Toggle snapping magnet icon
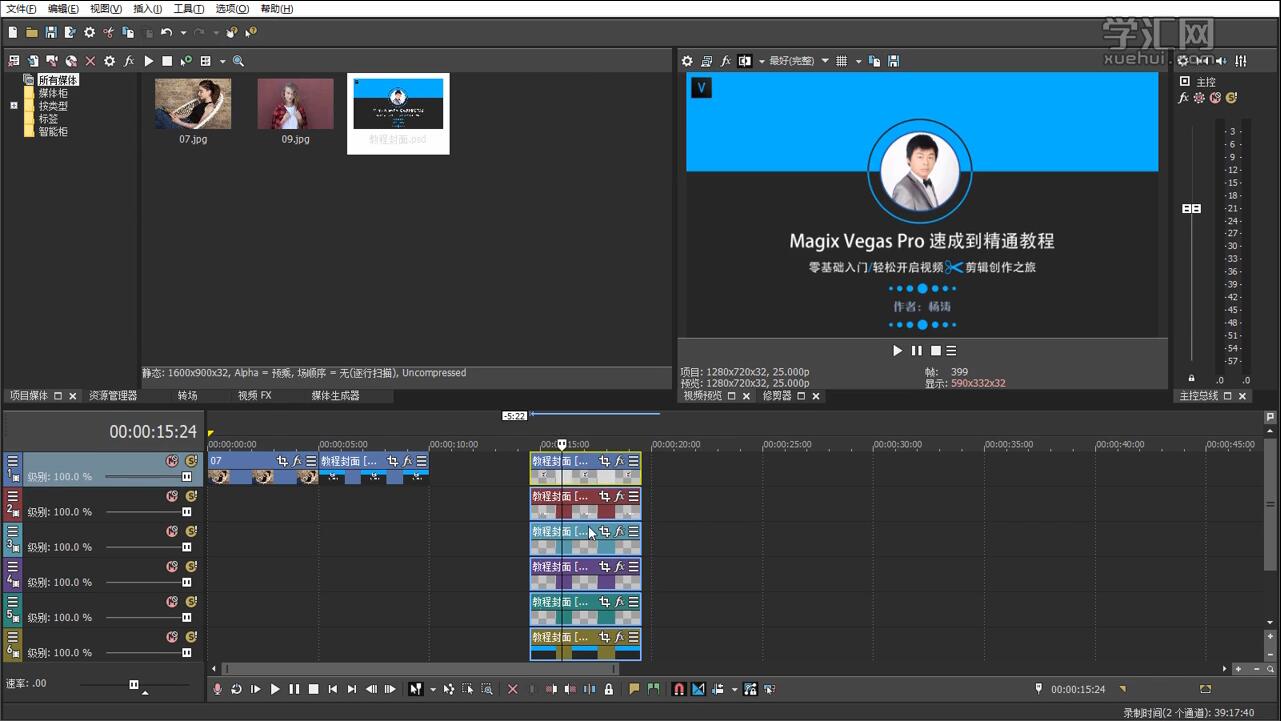 coord(679,689)
